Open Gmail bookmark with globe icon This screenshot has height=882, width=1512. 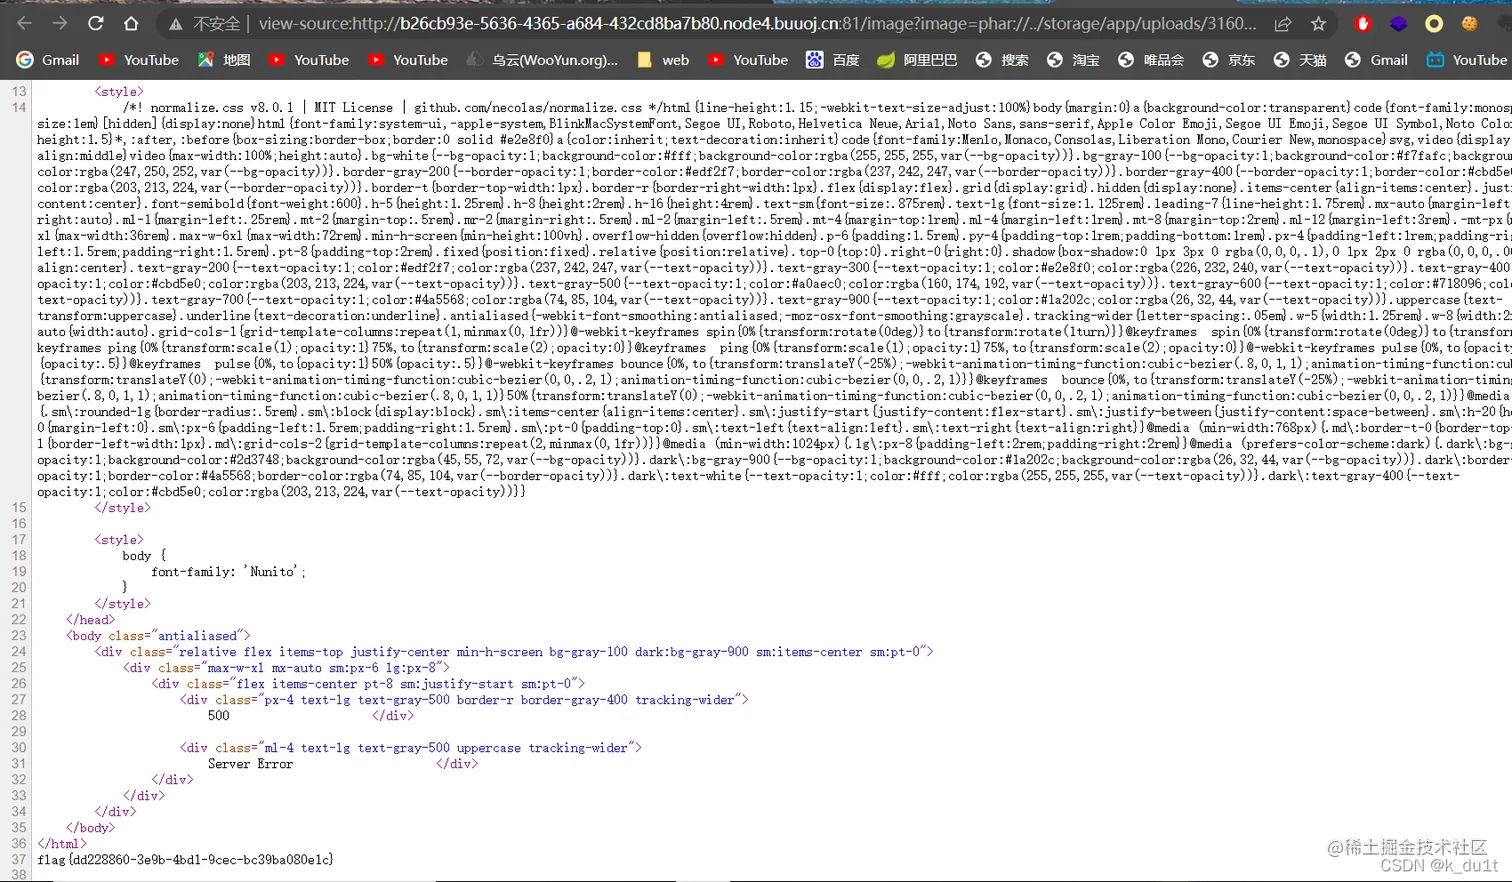pyautogui.click(x=1377, y=60)
